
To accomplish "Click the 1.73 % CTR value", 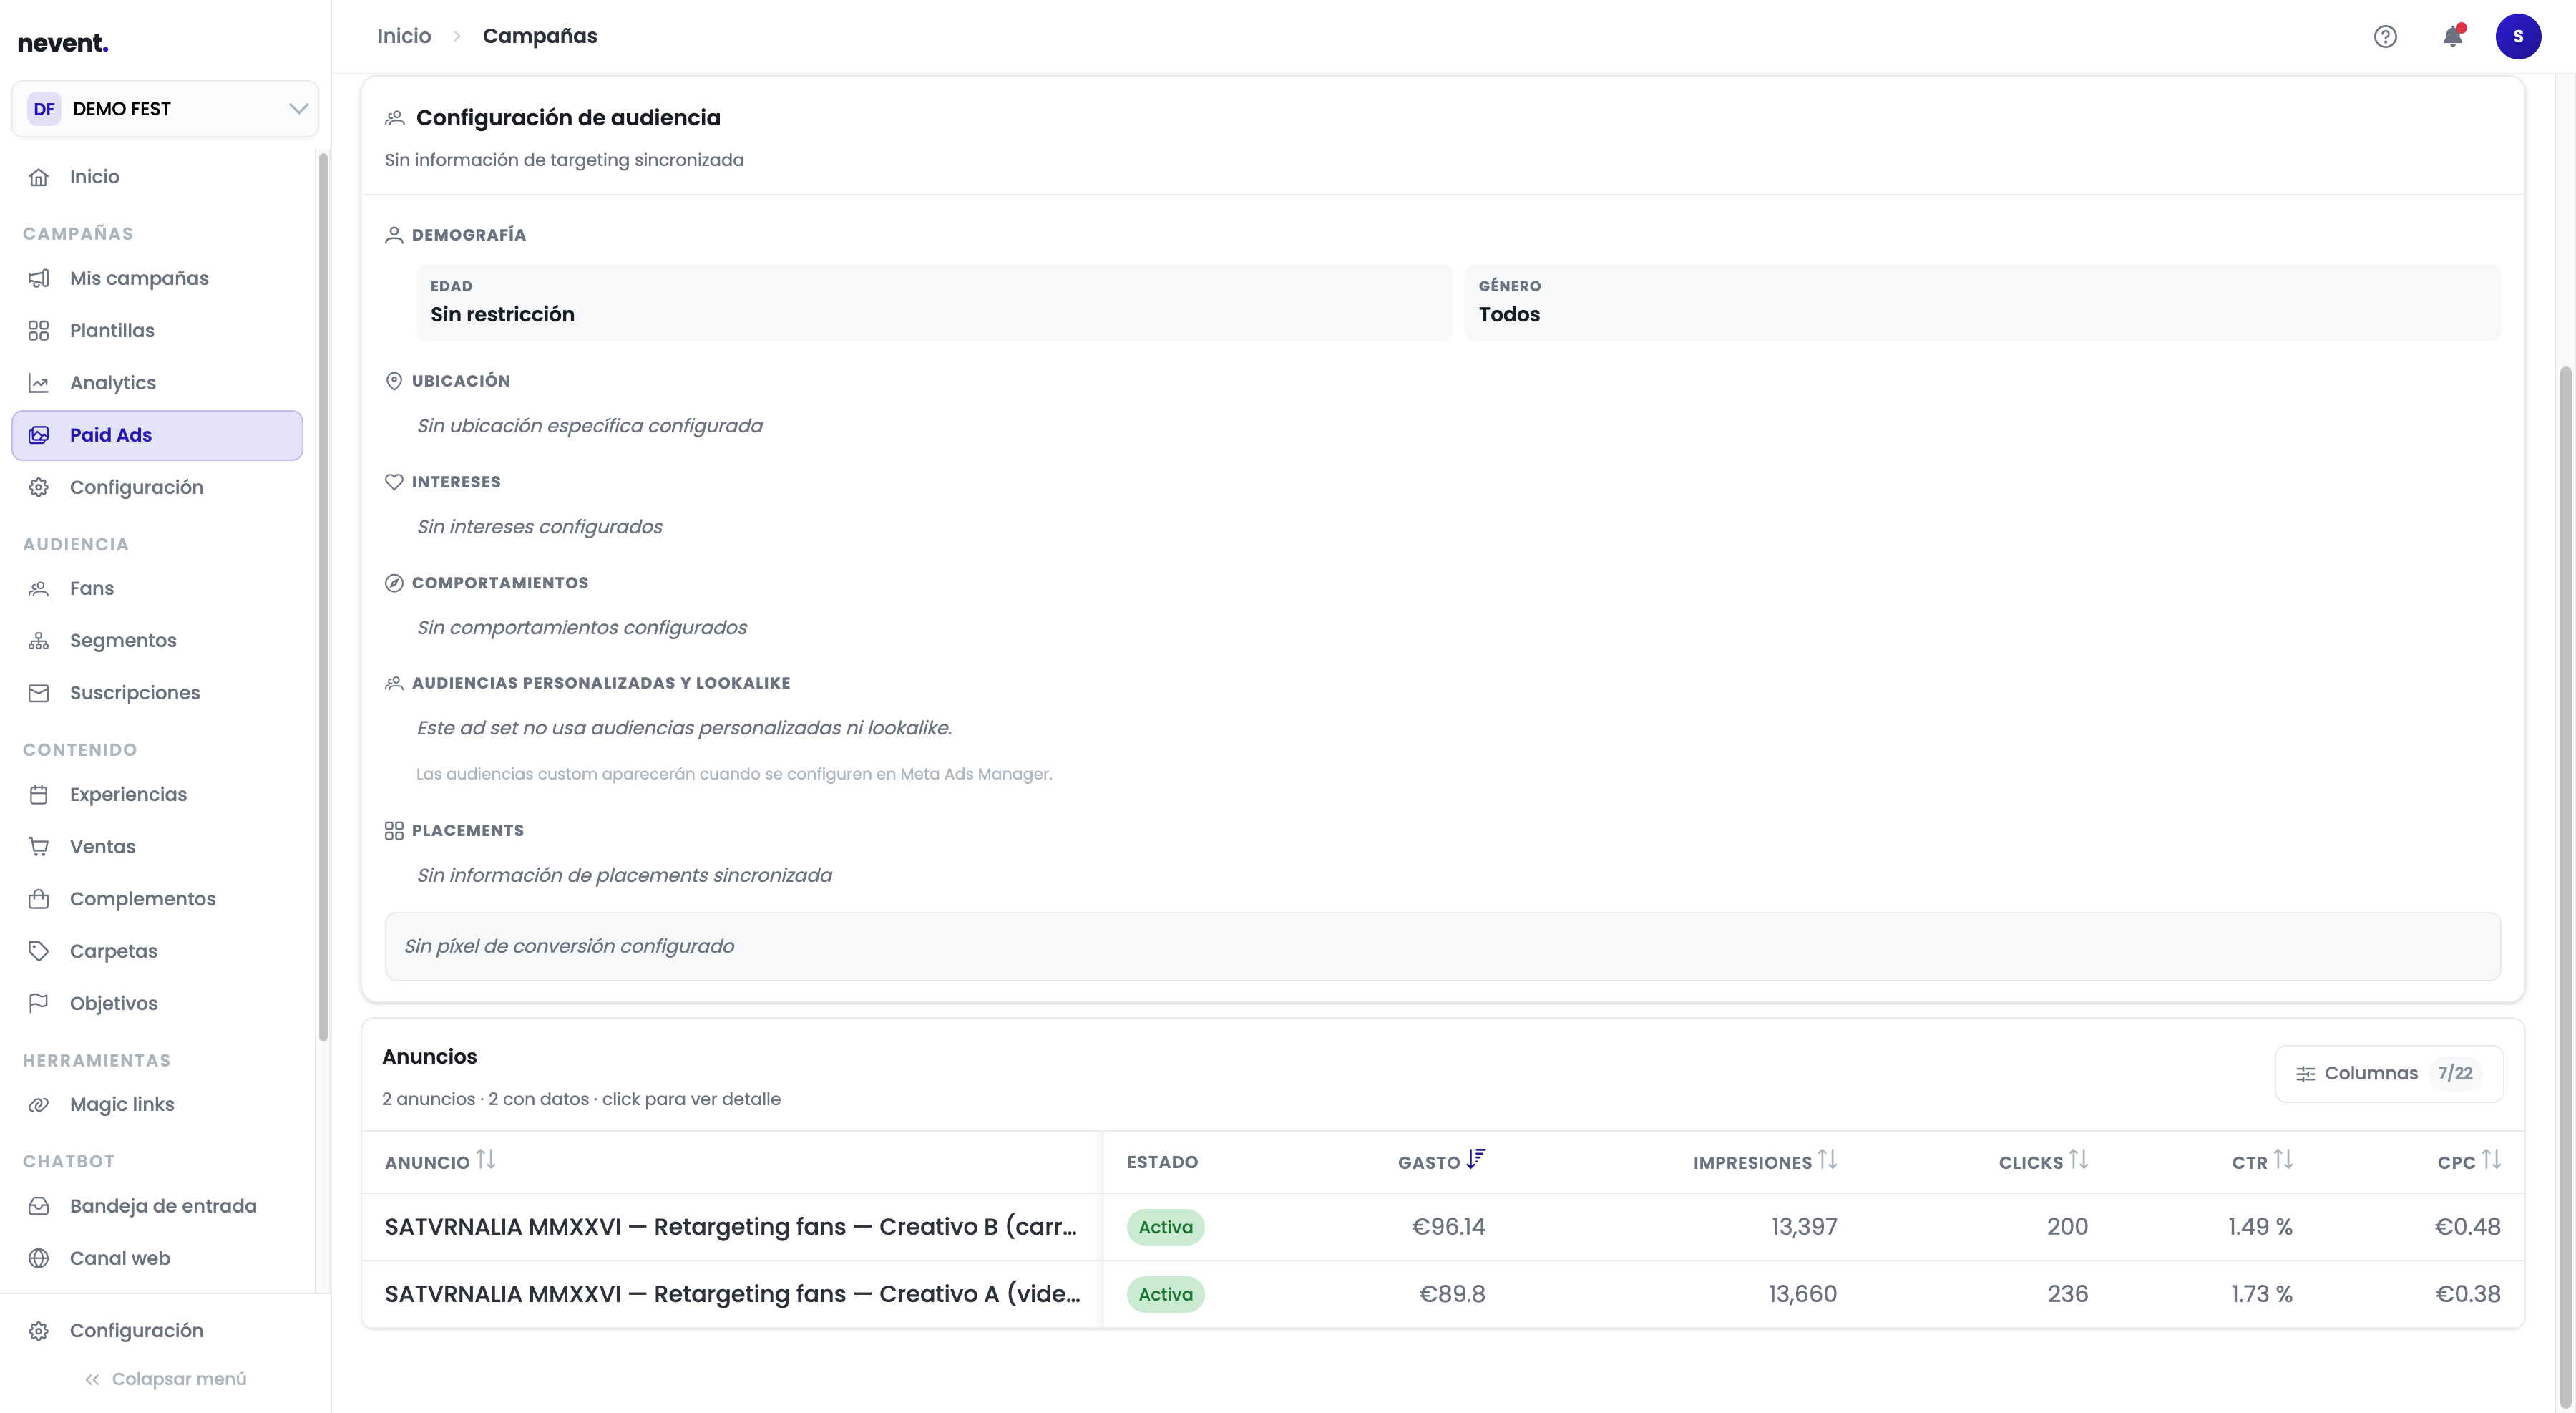I will click(x=2261, y=1294).
